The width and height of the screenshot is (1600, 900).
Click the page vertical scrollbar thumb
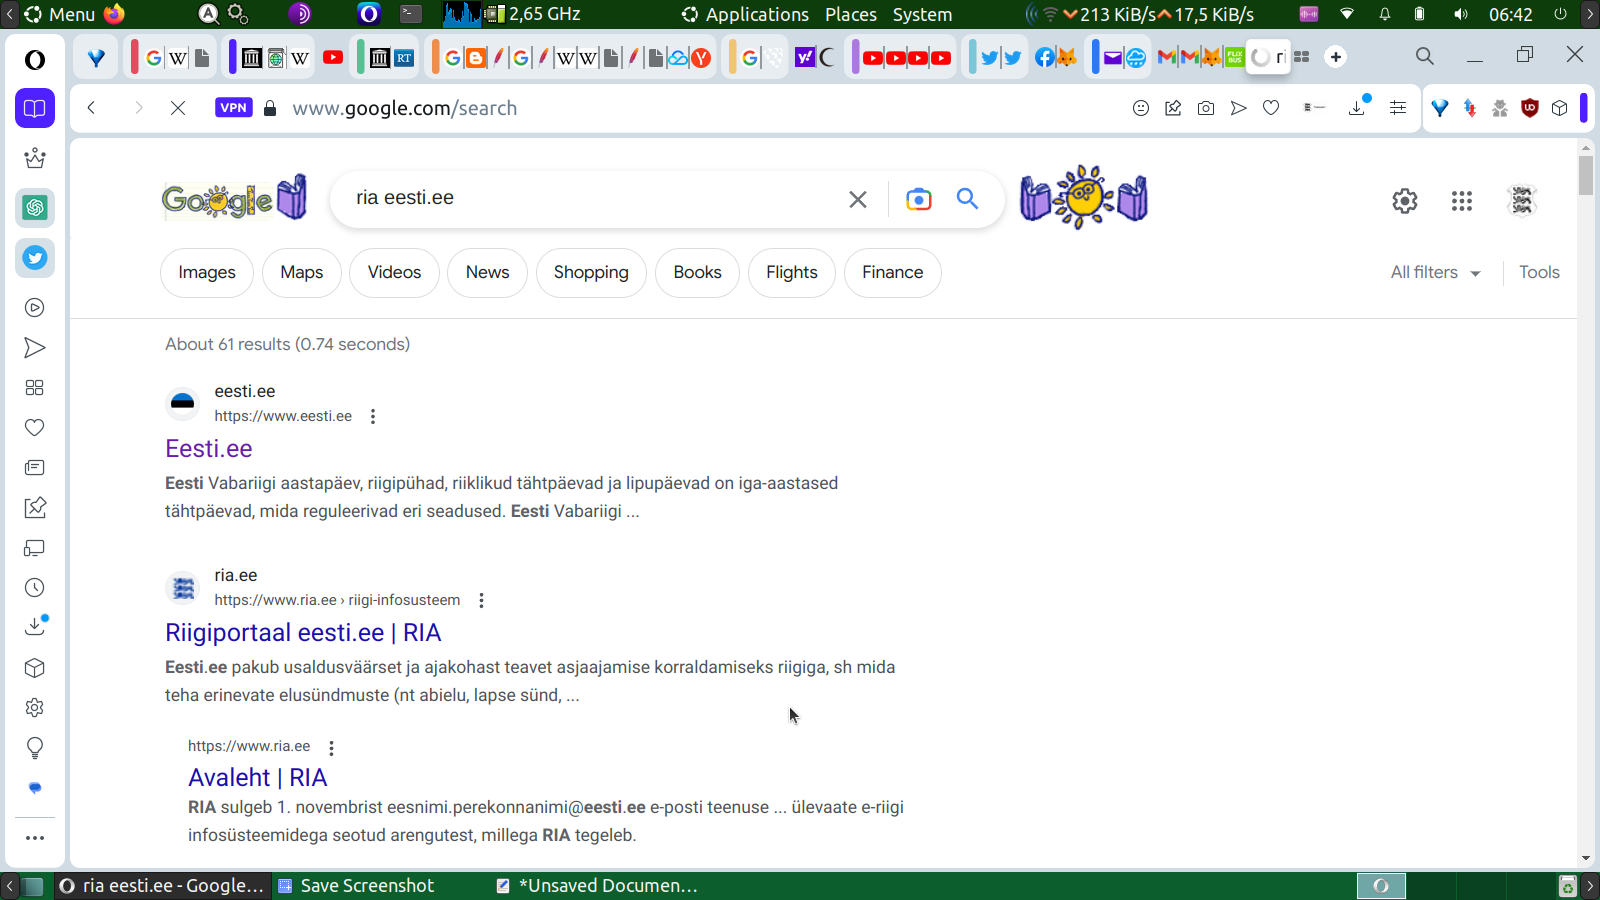(x=1586, y=175)
